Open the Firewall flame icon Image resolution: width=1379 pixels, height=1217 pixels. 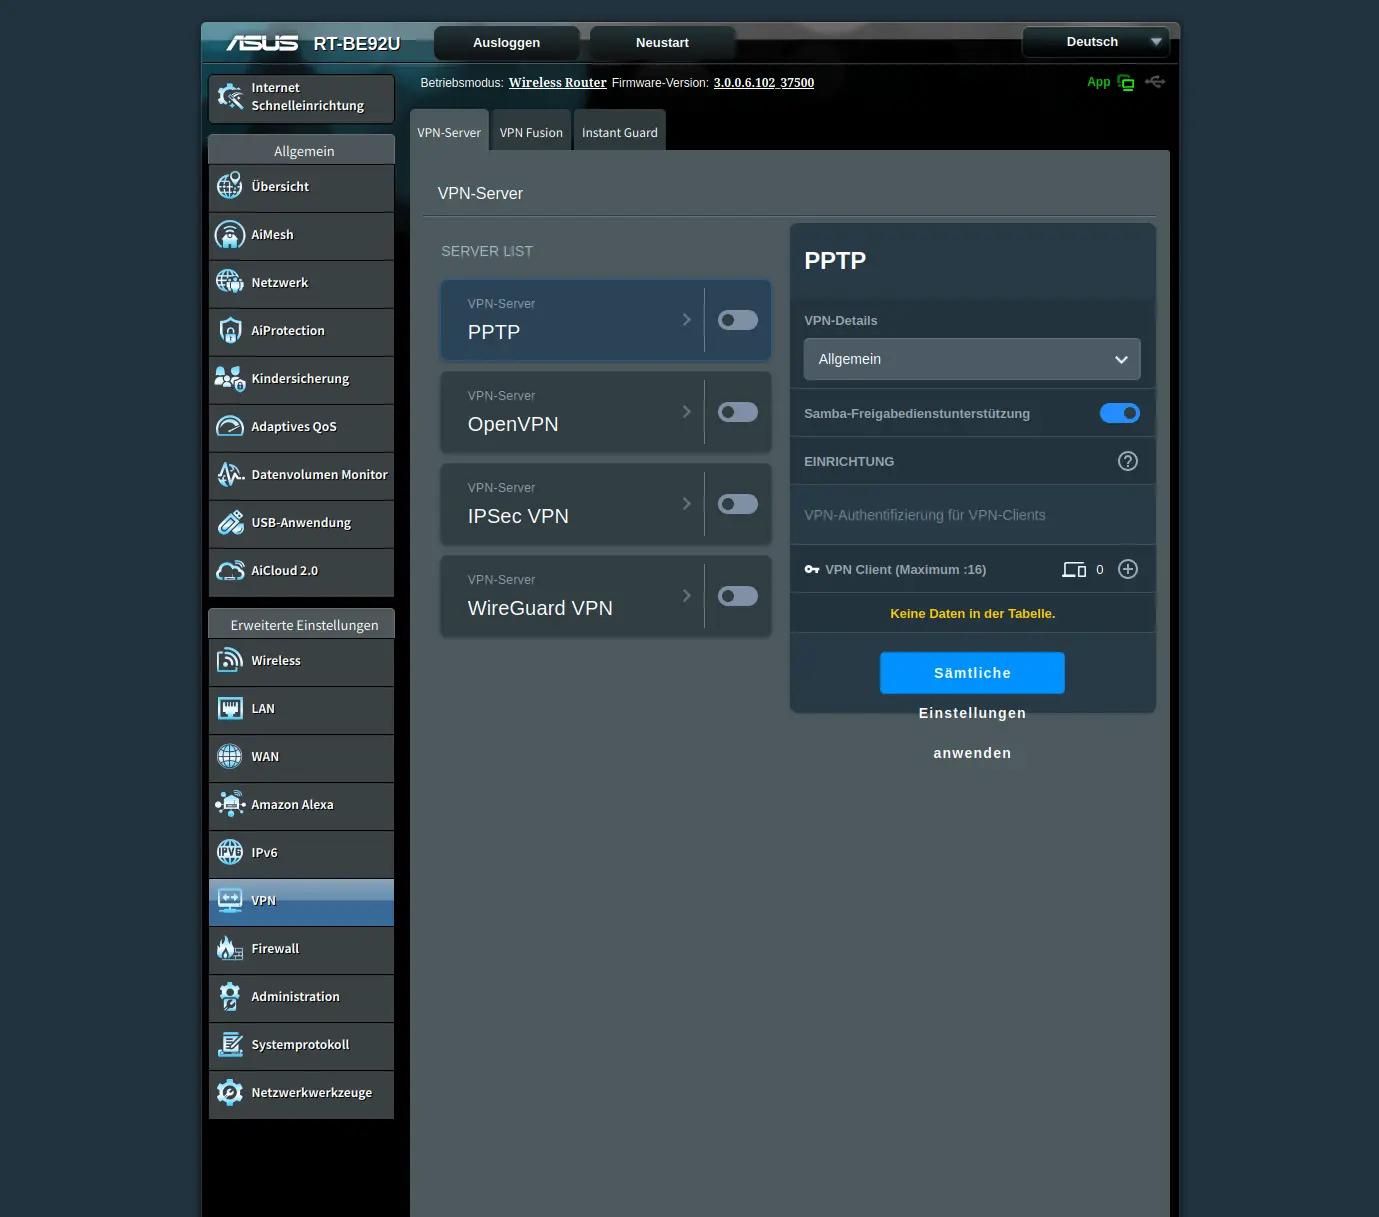230,948
